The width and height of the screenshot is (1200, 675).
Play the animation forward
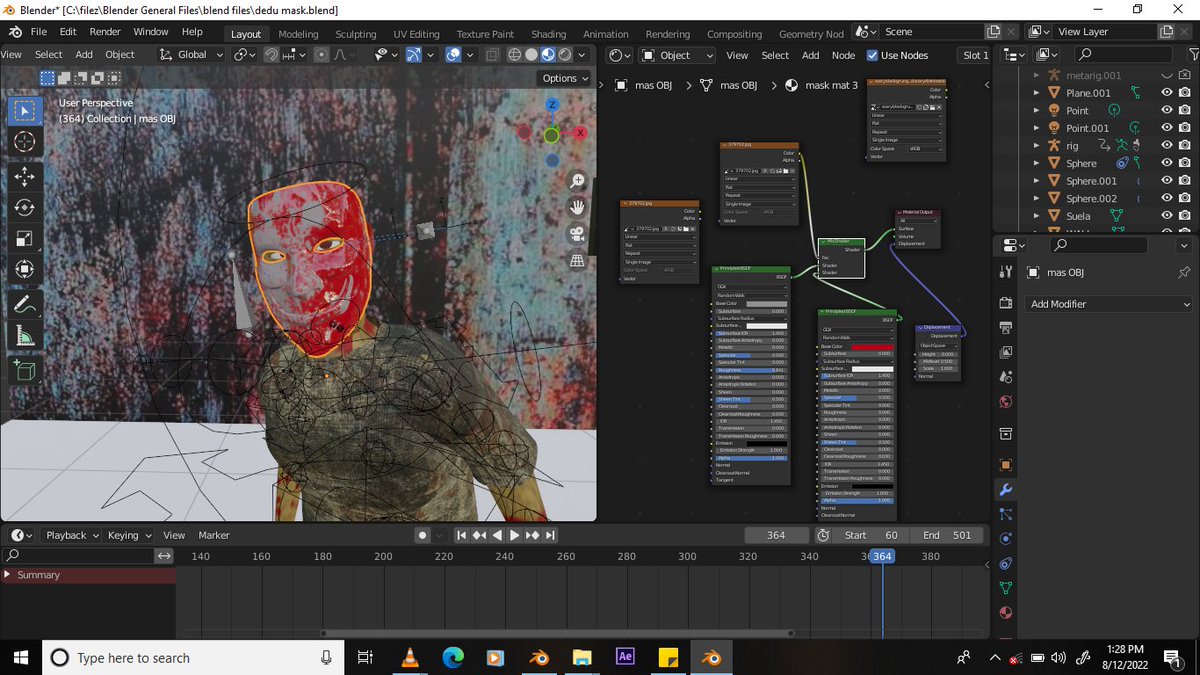(x=514, y=535)
